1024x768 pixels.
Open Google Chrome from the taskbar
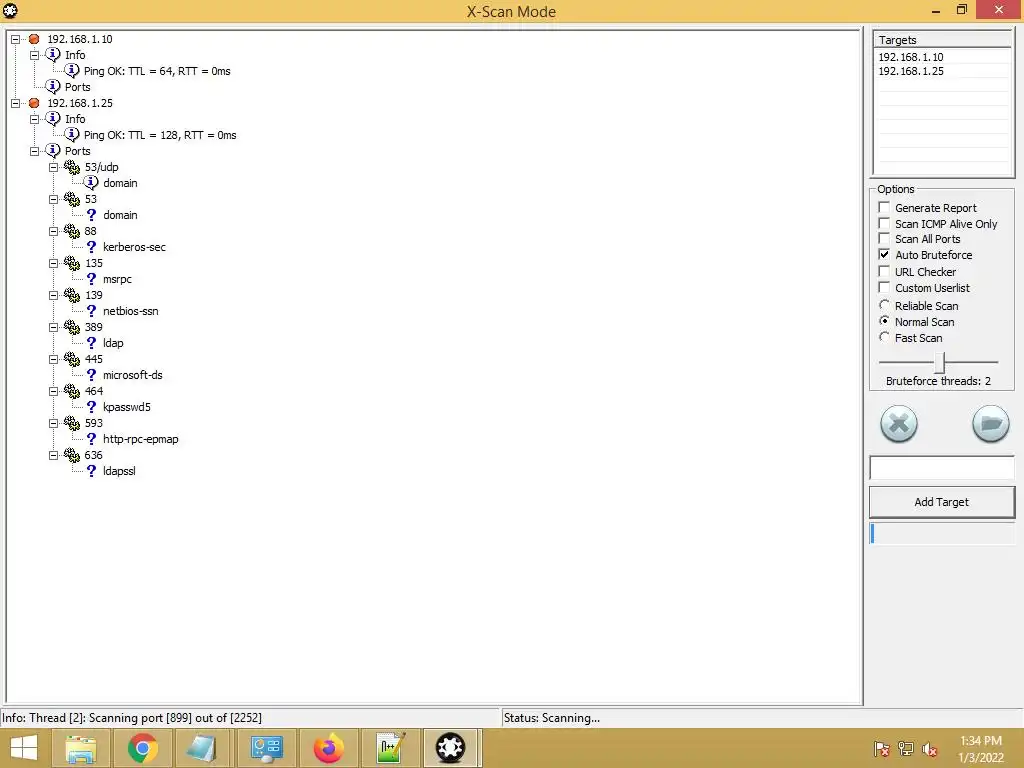[143, 748]
